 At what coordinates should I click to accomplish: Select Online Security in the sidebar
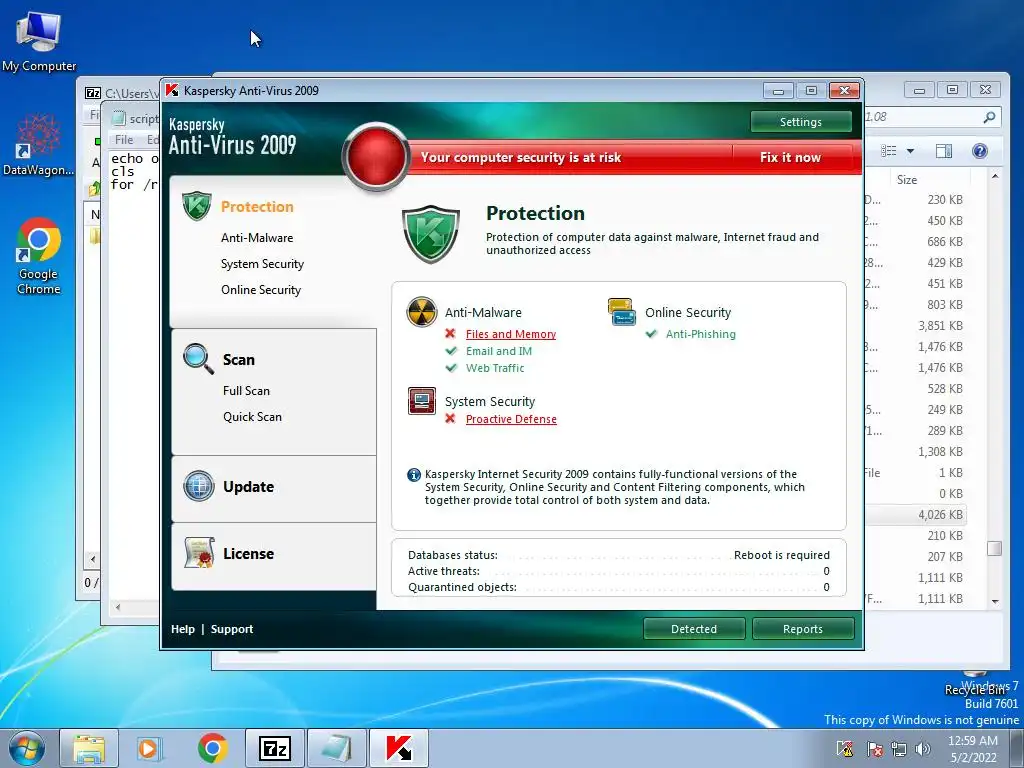point(261,290)
